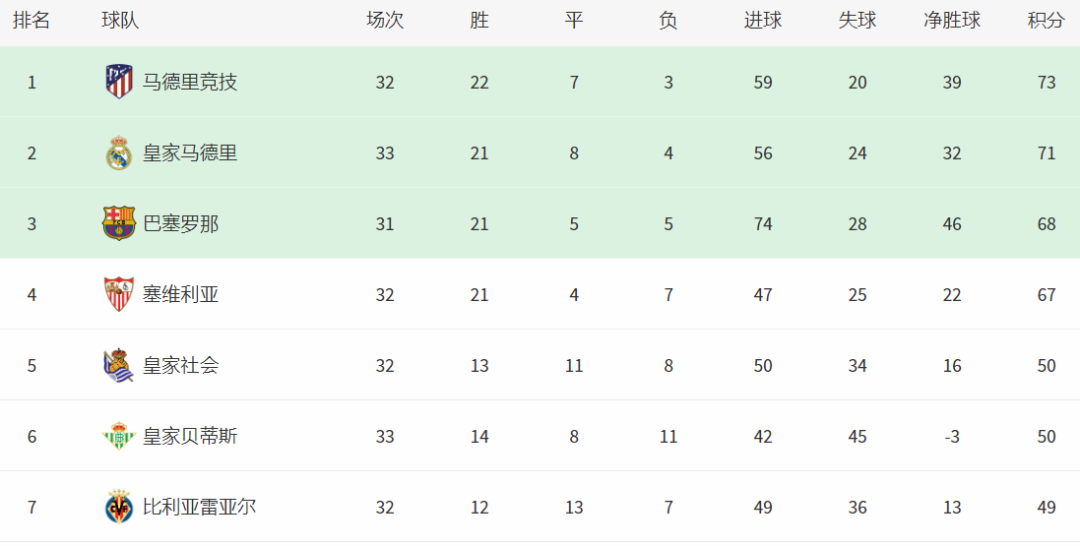This screenshot has height=546, width=1080.
Task: Click the 失球 column header
Action: (x=858, y=21)
